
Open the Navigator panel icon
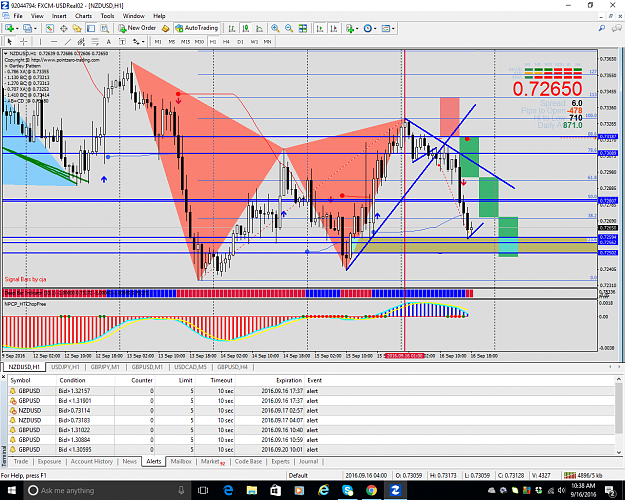(77, 28)
